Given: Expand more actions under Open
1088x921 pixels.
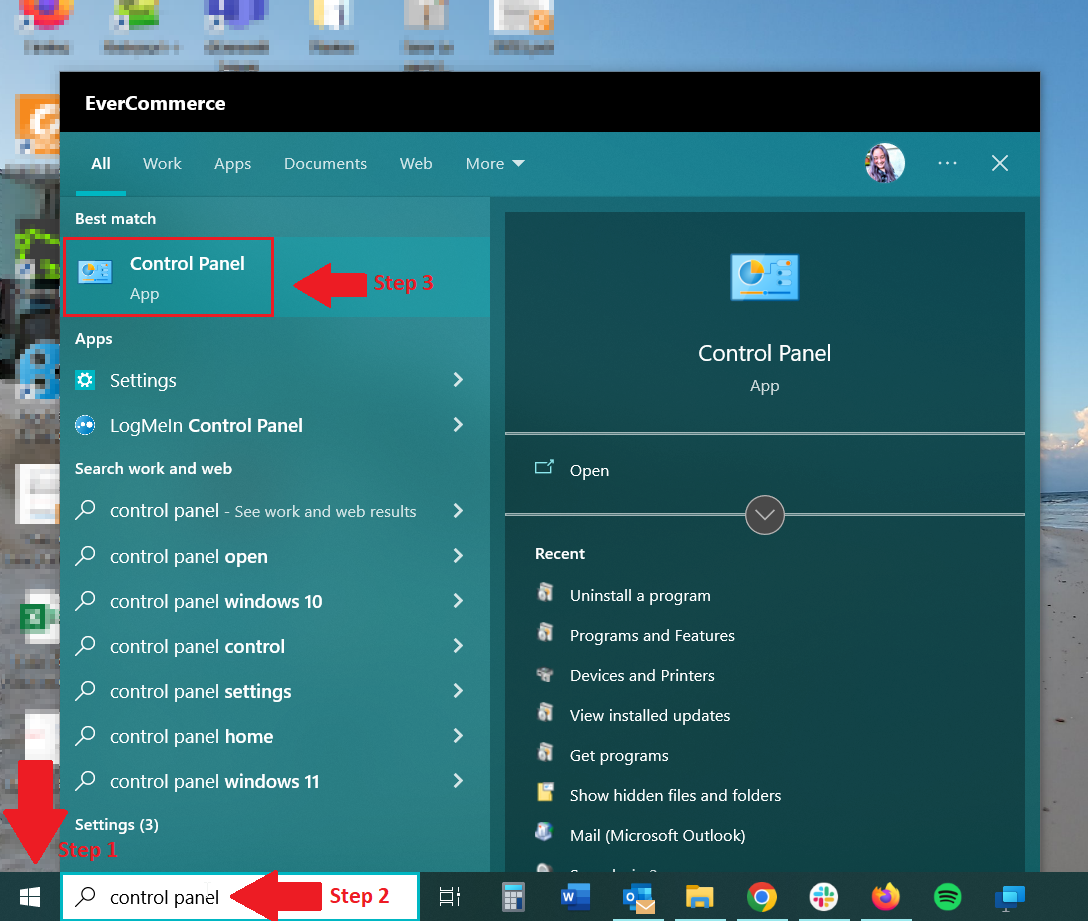Looking at the screenshot, I should (765, 515).
